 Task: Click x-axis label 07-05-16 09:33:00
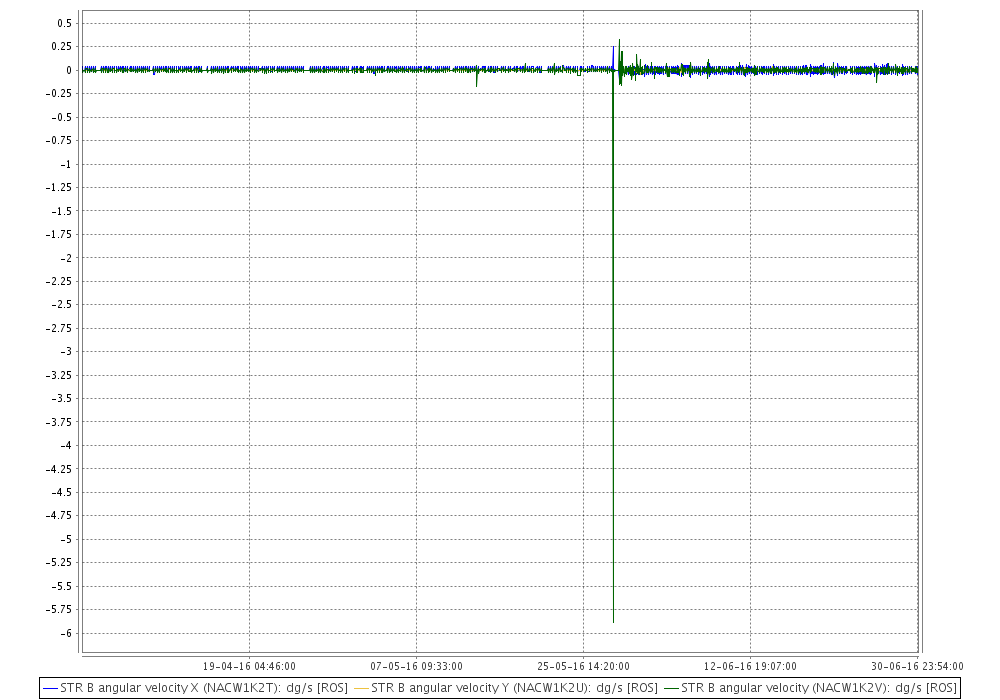point(416,666)
